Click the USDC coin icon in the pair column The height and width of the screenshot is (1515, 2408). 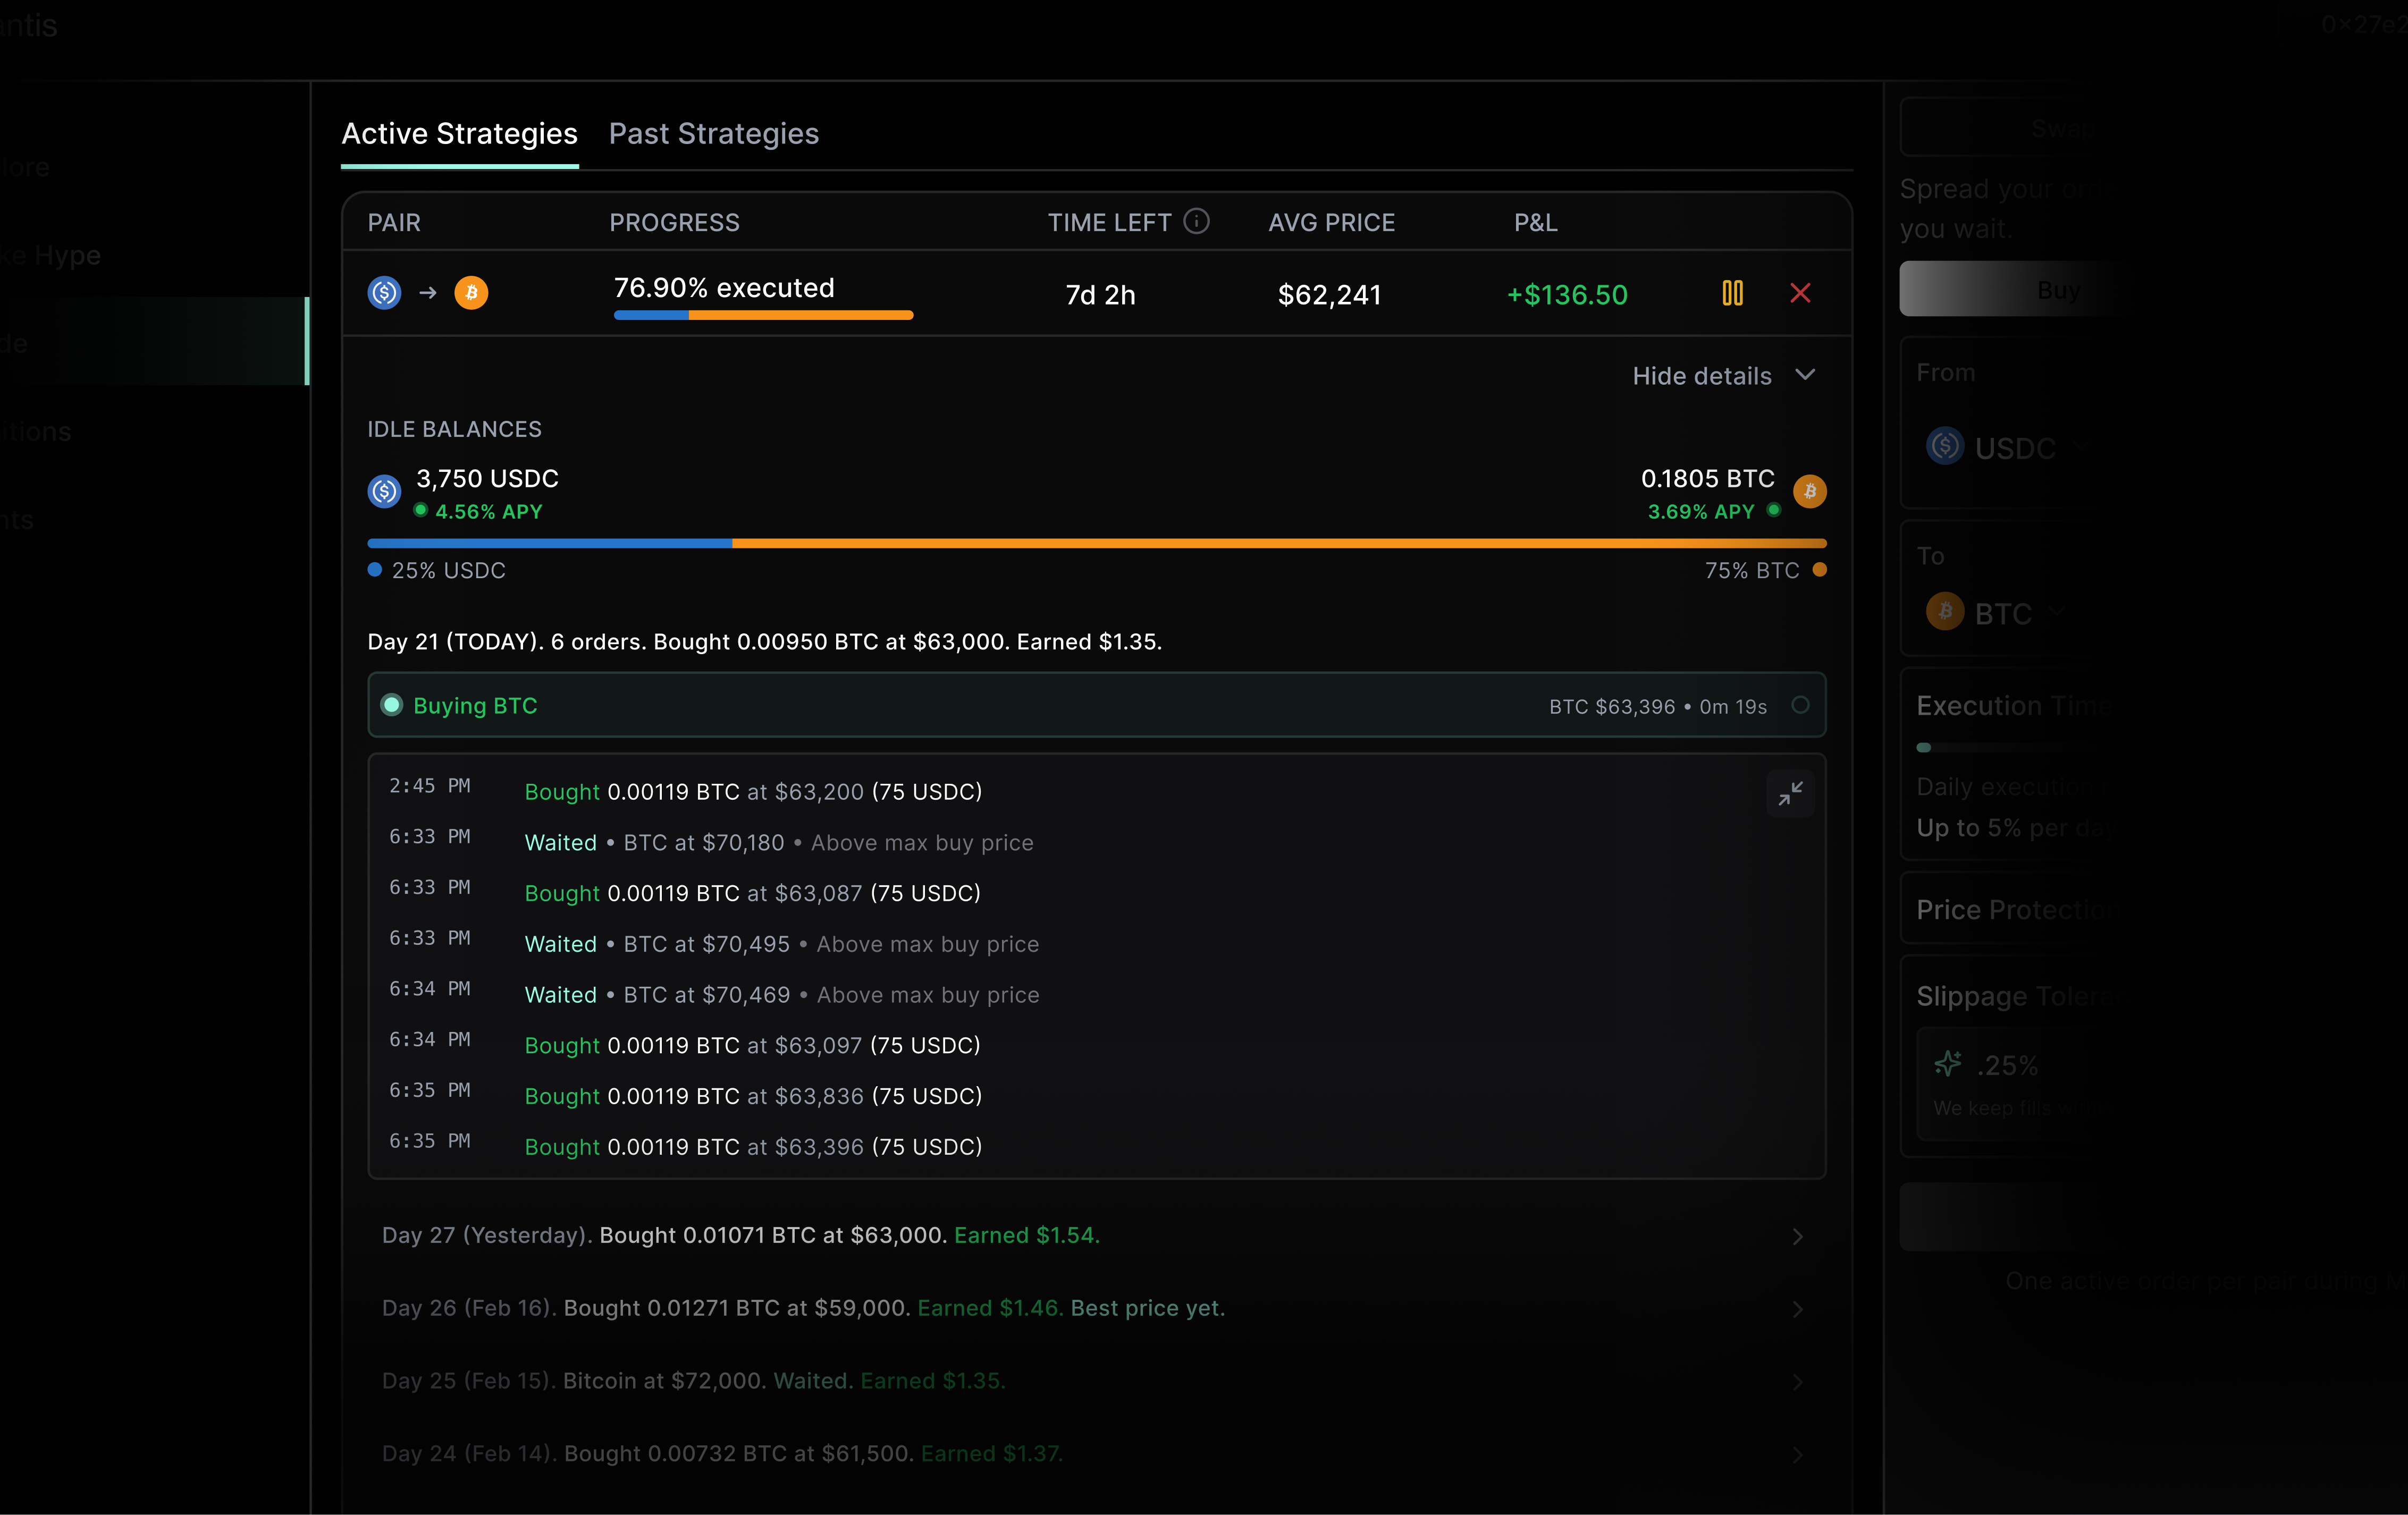[x=384, y=293]
